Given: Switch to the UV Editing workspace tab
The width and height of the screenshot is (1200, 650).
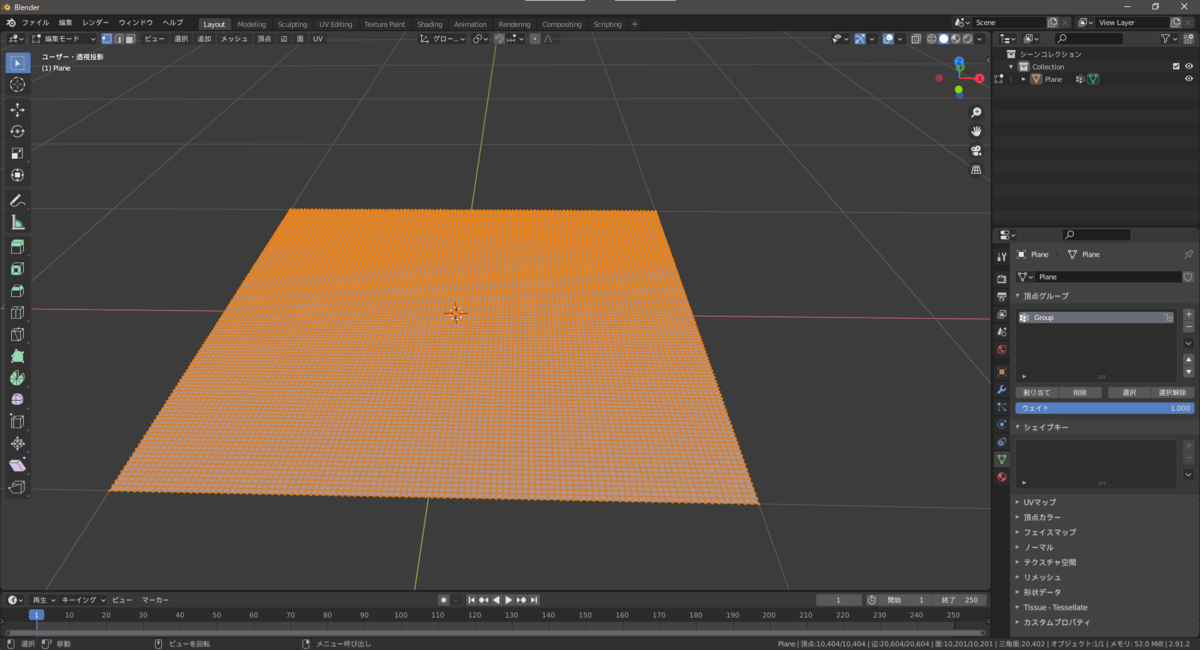Looking at the screenshot, I should tap(336, 24).
